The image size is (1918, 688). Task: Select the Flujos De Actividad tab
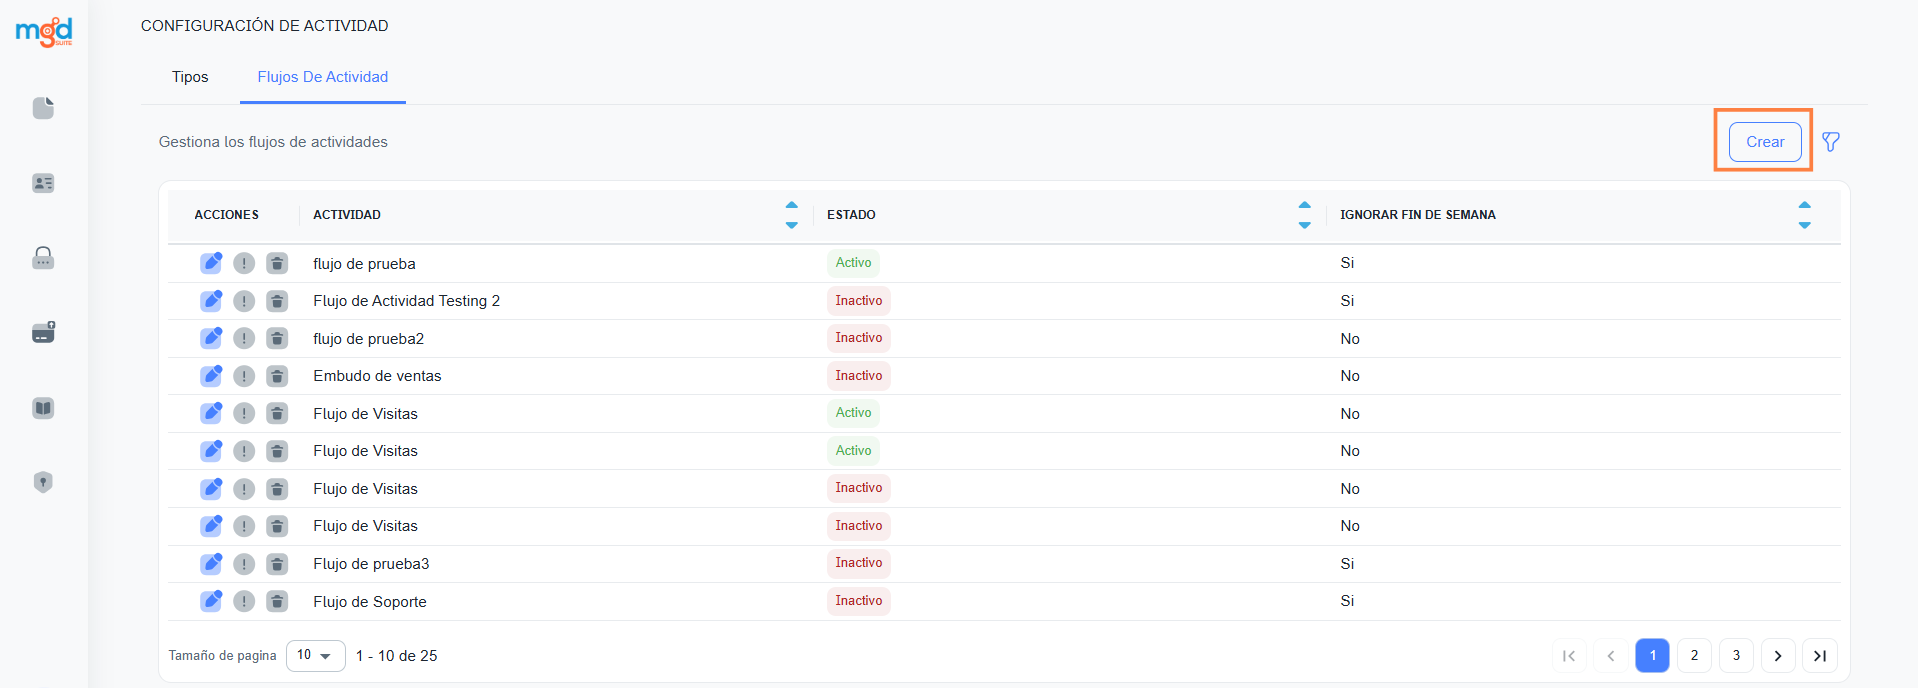pyautogui.click(x=322, y=77)
